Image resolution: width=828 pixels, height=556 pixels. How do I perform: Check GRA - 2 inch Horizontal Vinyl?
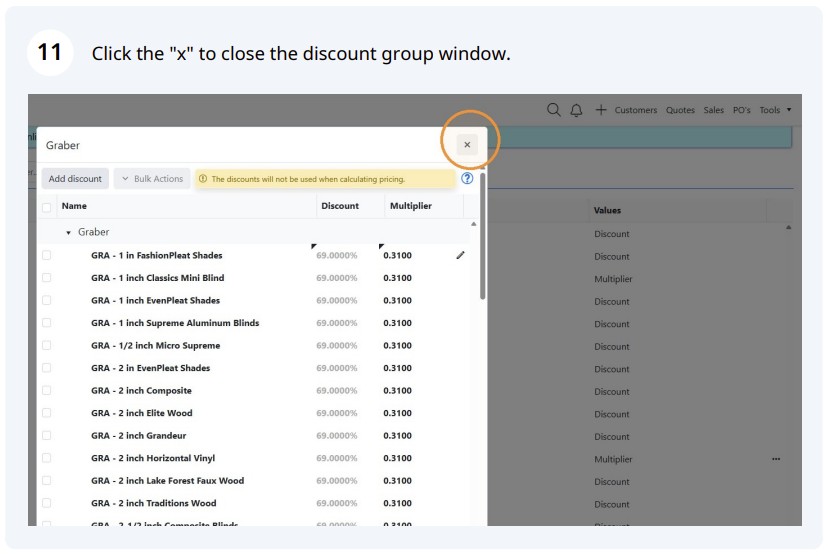(x=47, y=458)
